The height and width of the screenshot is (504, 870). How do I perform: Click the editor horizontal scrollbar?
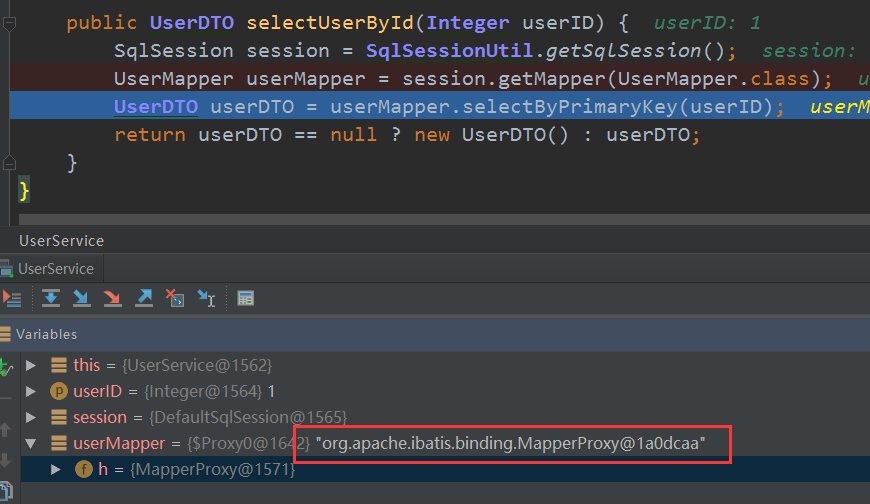444,219
